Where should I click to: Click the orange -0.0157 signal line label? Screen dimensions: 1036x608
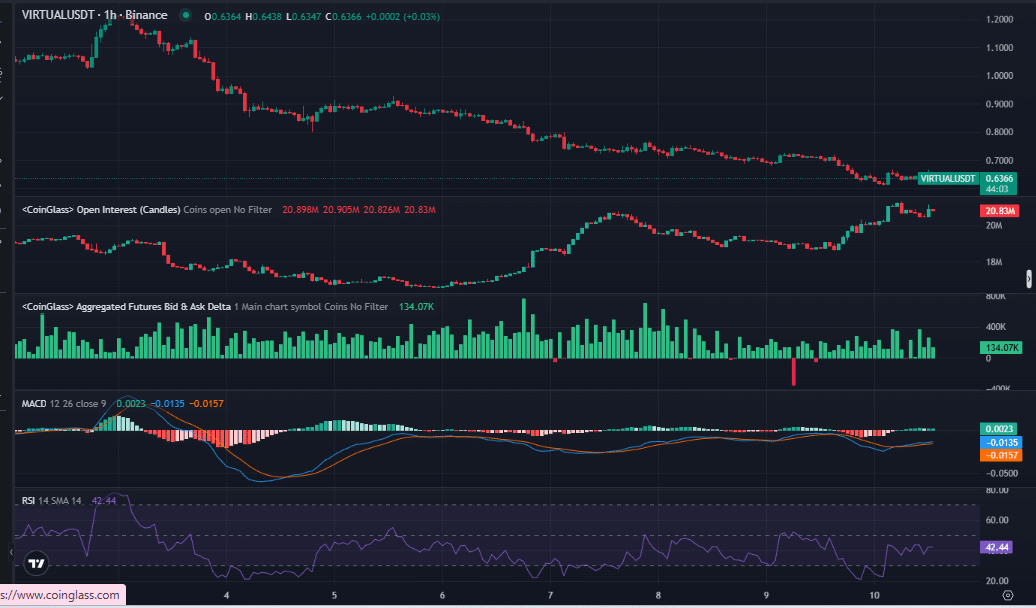coord(1000,455)
